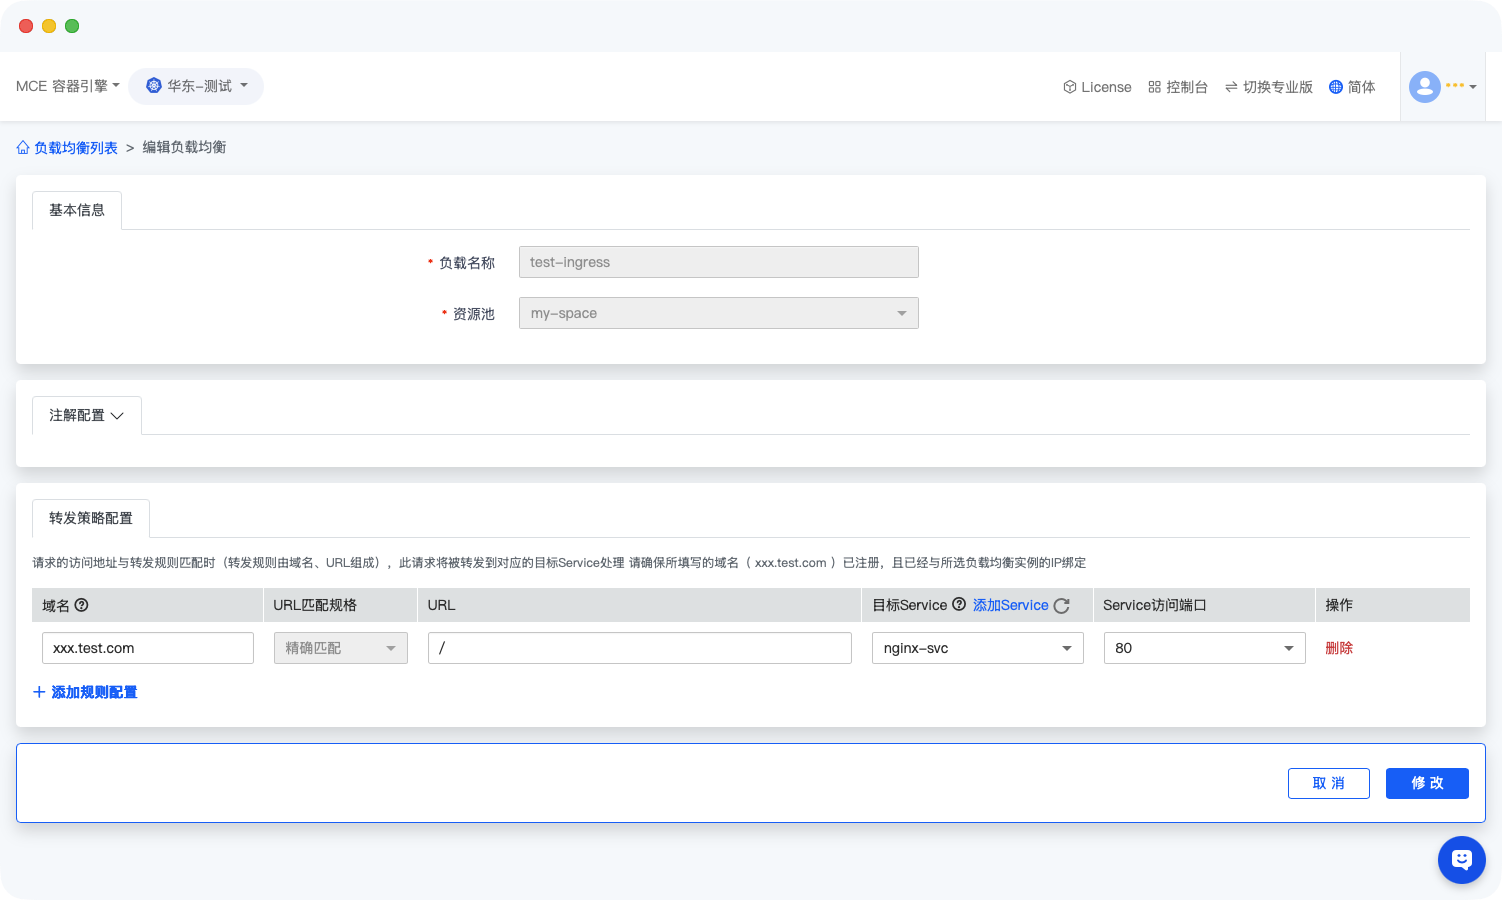Click the 切换专业版 switch arrows icon
The height and width of the screenshot is (900, 1502).
point(1231,87)
